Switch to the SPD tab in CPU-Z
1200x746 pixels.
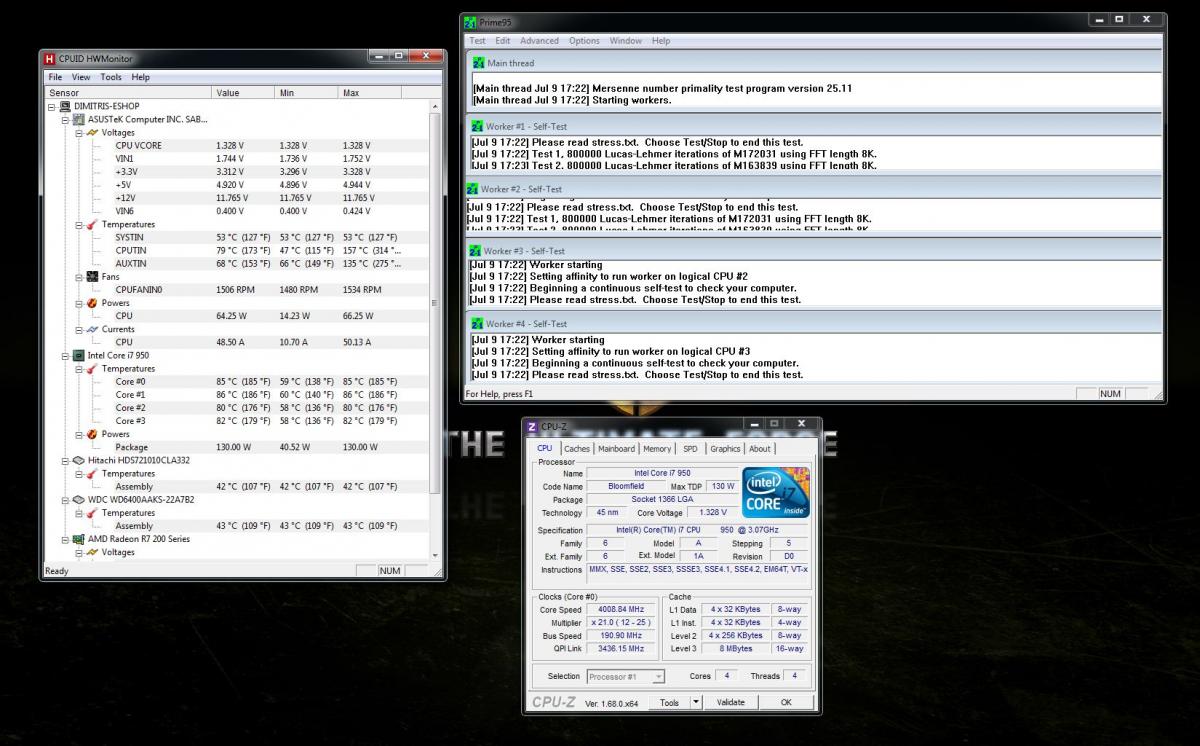[x=690, y=449]
